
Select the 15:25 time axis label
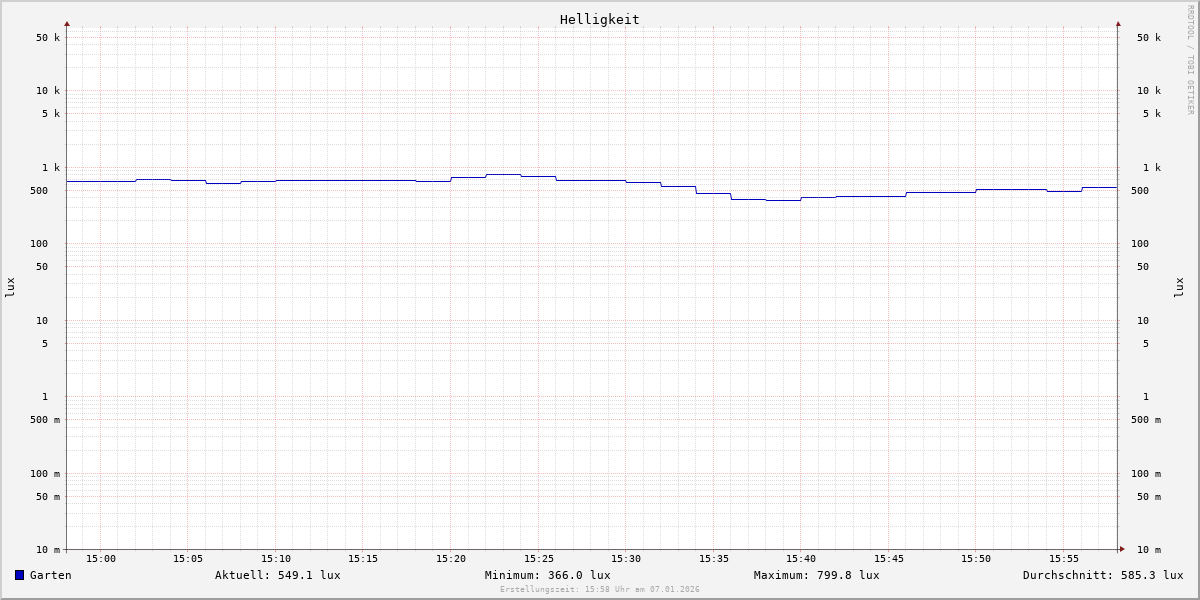click(538, 559)
